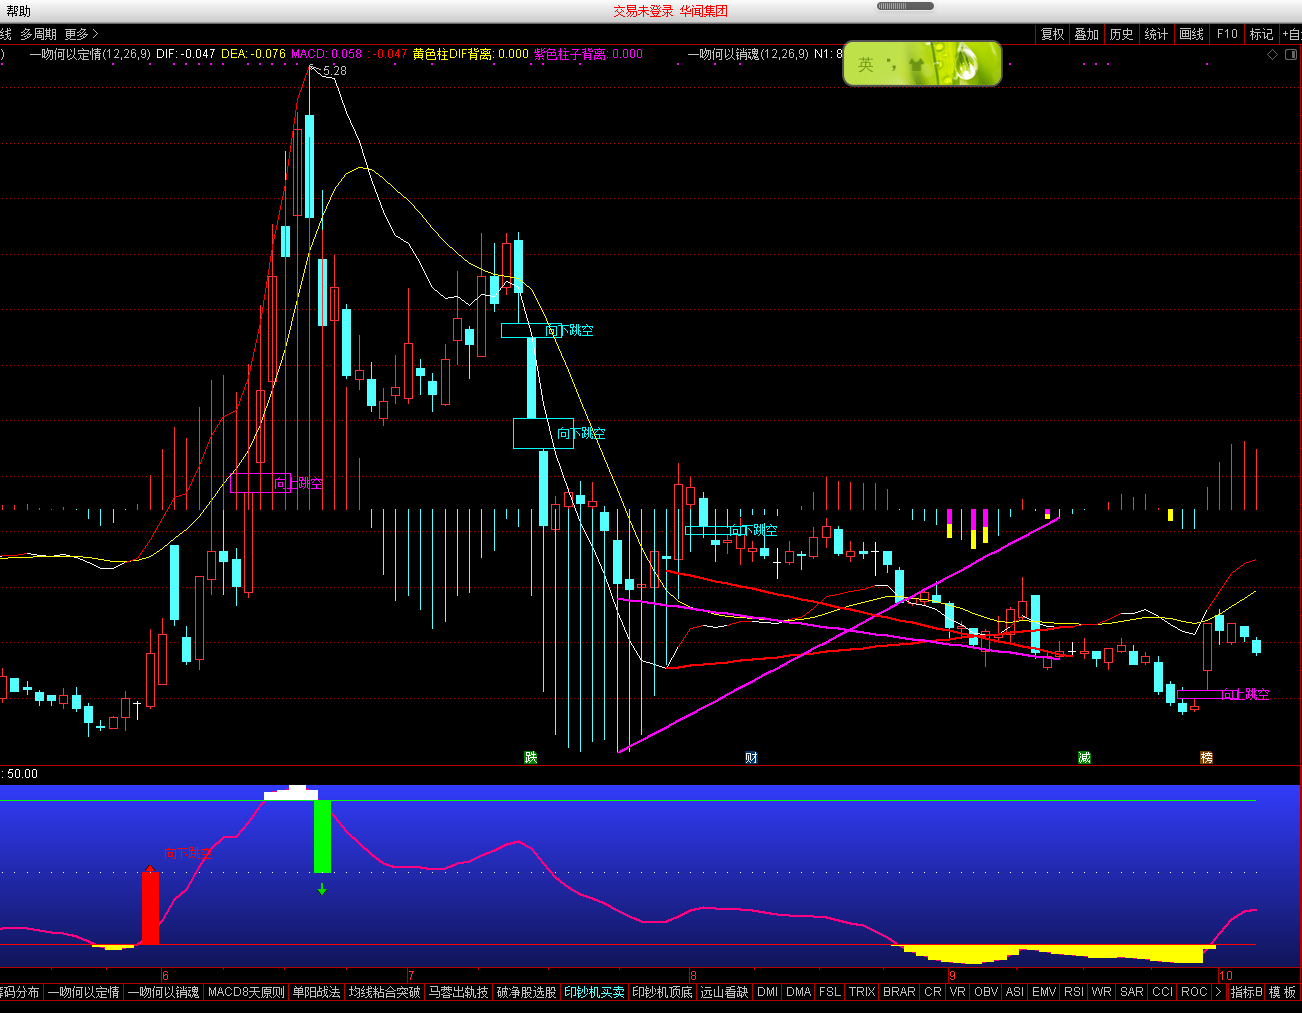The image size is (1302, 1013).
Task: Click the 叠加 overlay button
Action: point(1086,34)
